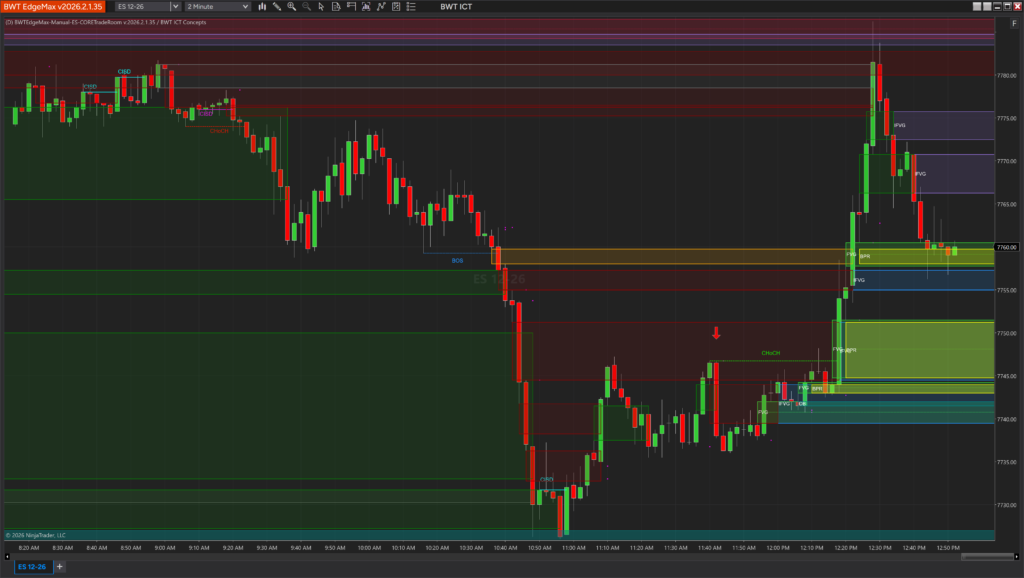Select the drawing tools pencil icon
Image resolution: width=1024 pixels, height=578 pixels.
click(277, 7)
